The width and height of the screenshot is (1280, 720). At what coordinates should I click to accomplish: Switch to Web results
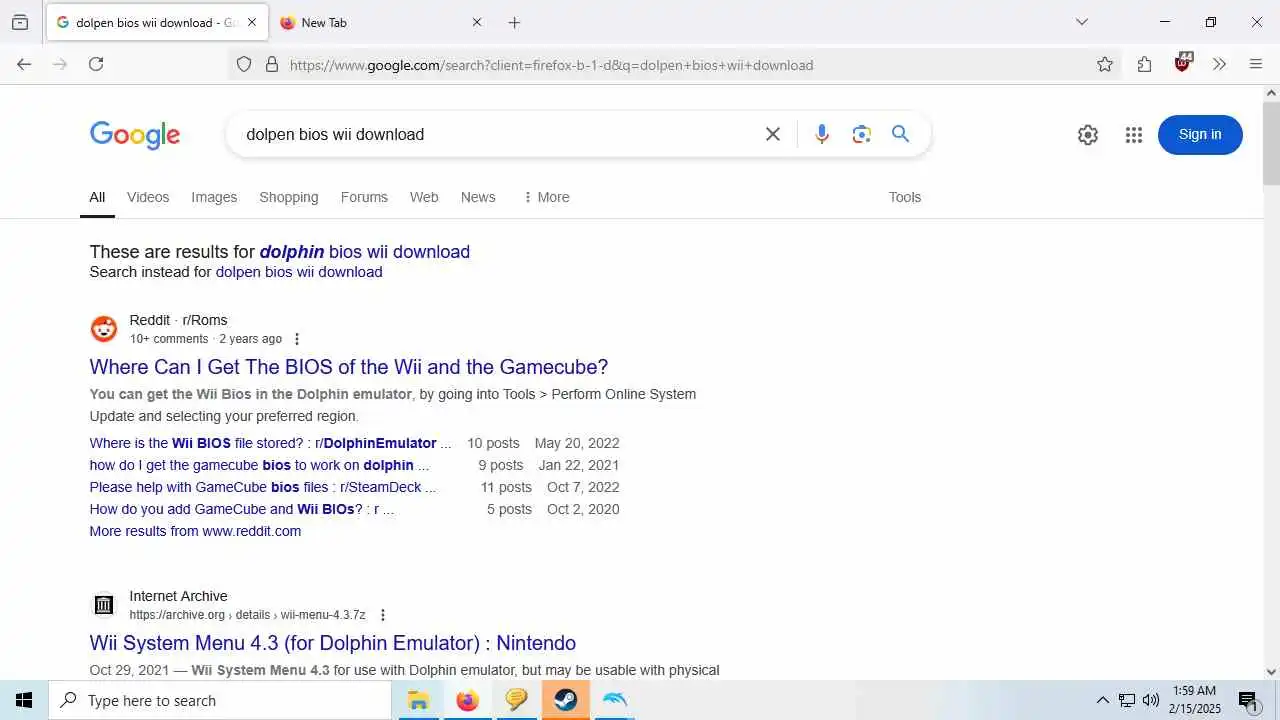424,197
